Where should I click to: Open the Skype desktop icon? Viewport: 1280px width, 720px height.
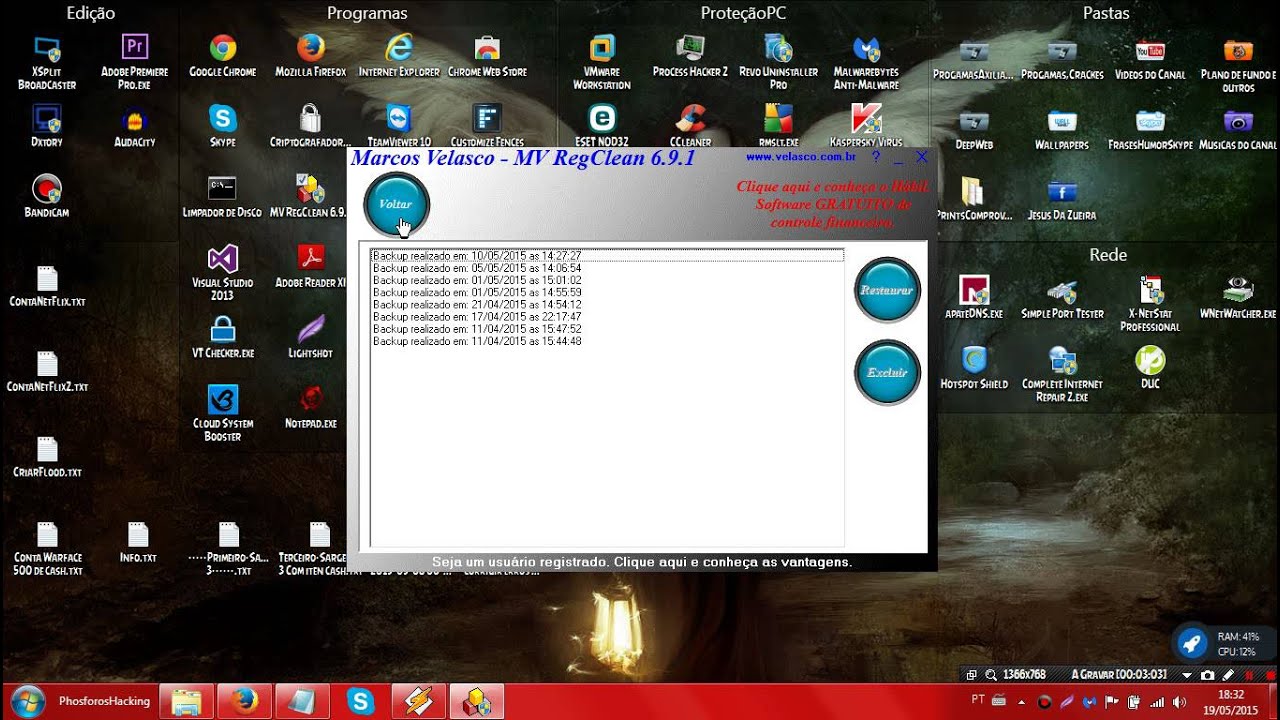point(223,126)
